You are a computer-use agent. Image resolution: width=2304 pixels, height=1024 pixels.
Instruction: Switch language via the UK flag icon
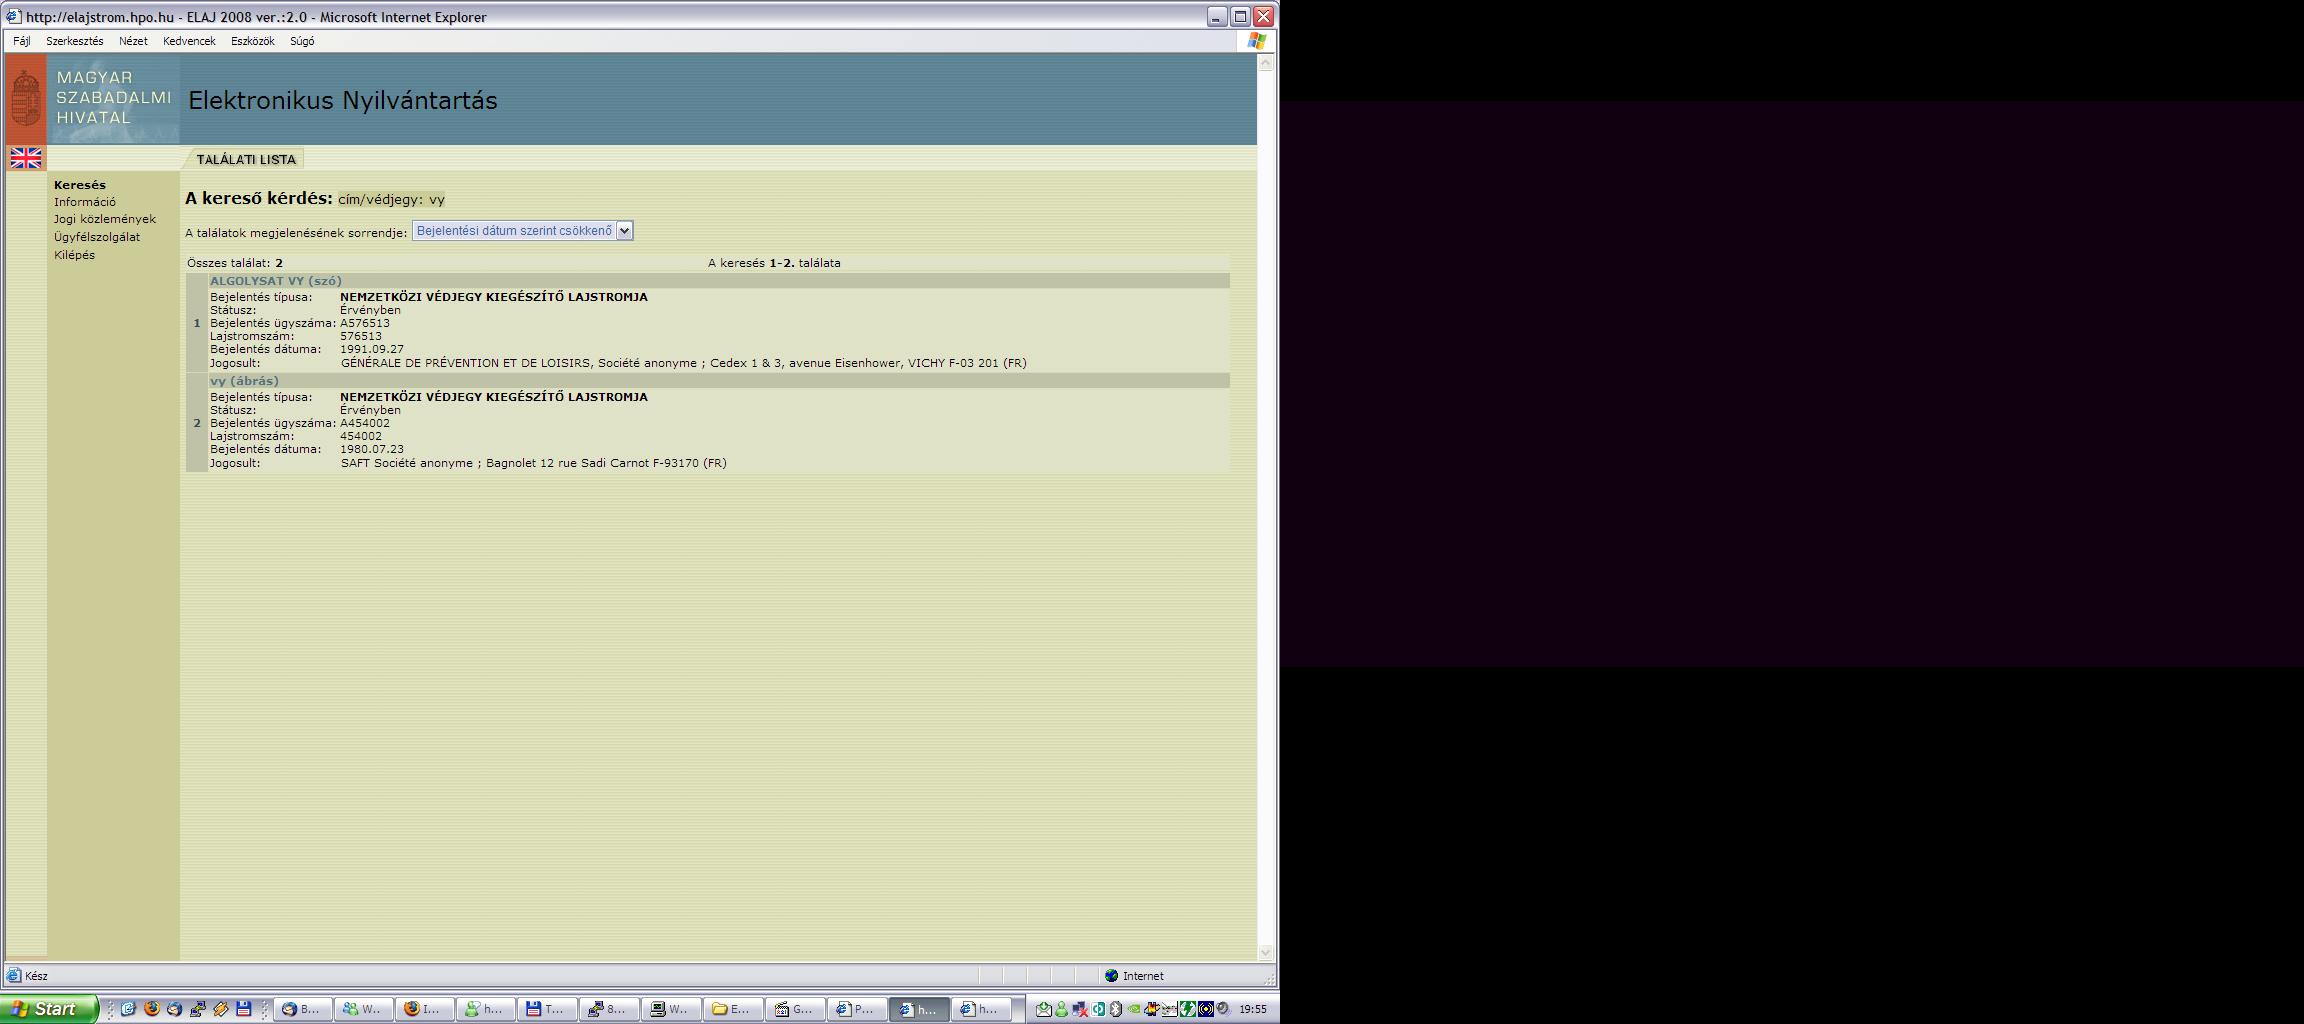tap(26, 158)
